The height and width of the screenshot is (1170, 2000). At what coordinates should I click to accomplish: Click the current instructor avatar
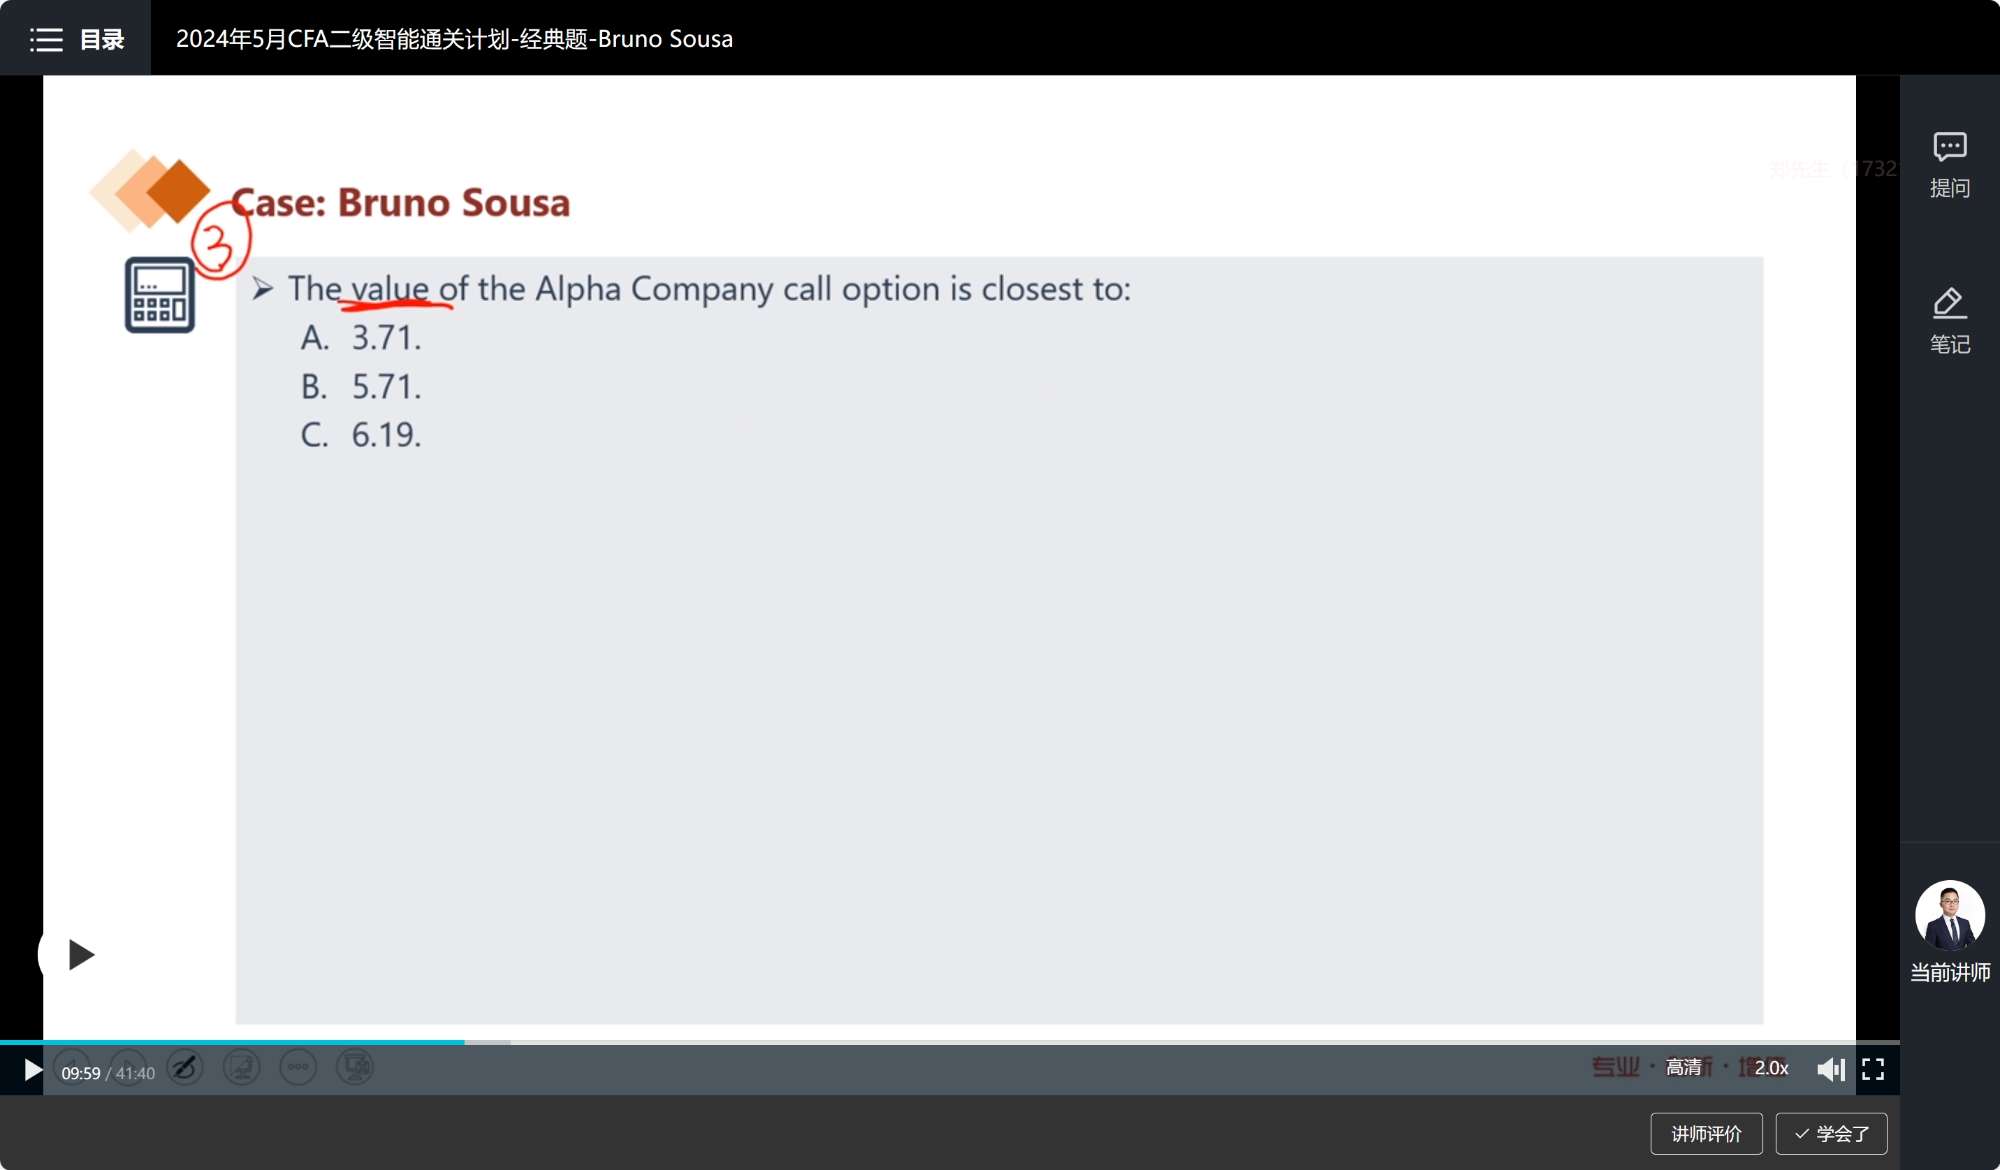[x=1949, y=915]
